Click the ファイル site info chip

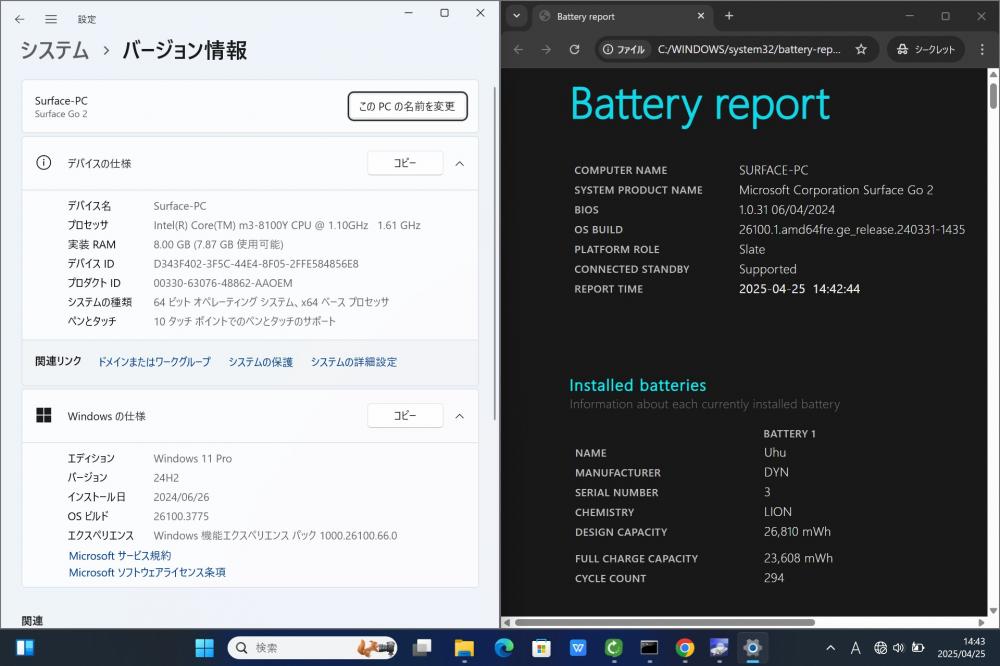624,49
